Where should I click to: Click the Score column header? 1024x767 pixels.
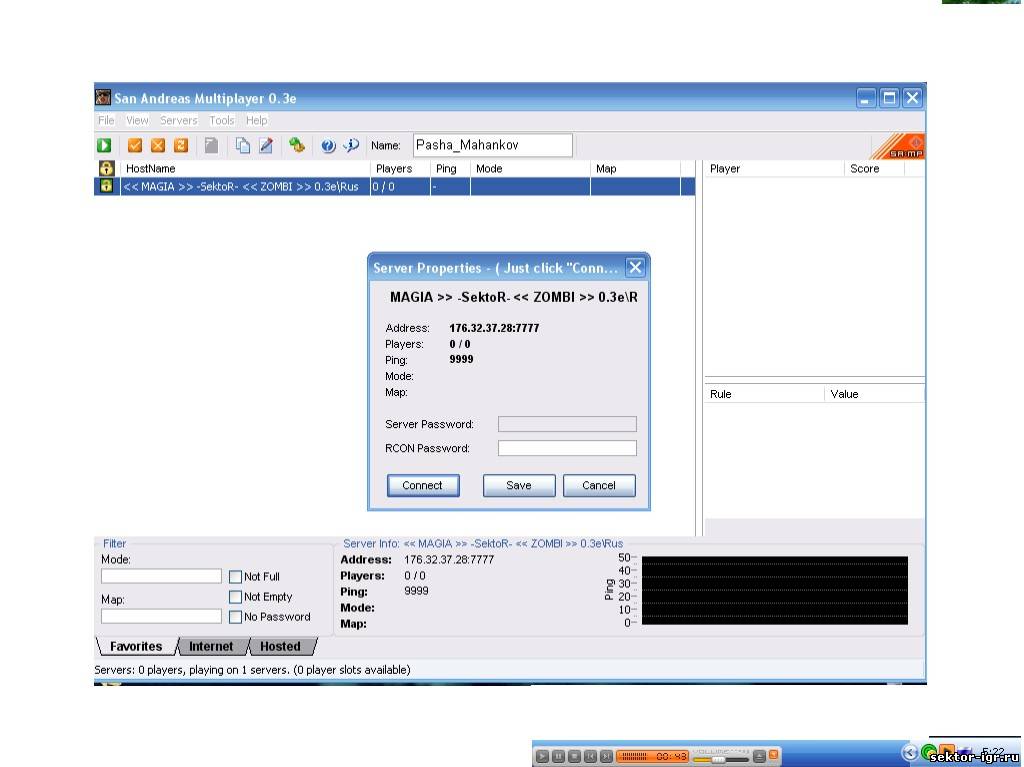coord(874,169)
